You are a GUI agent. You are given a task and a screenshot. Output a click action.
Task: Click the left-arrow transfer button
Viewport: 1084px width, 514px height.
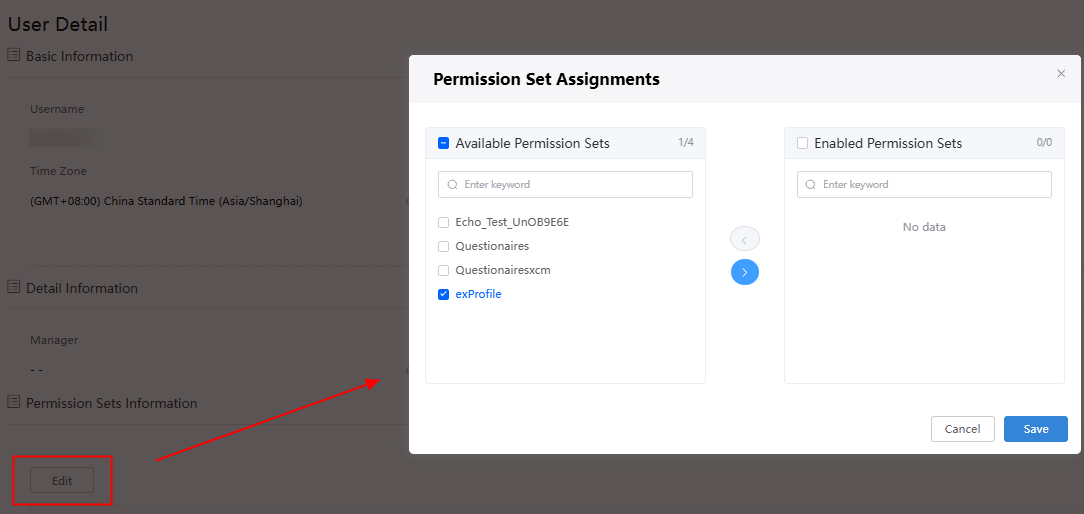tap(745, 239)
